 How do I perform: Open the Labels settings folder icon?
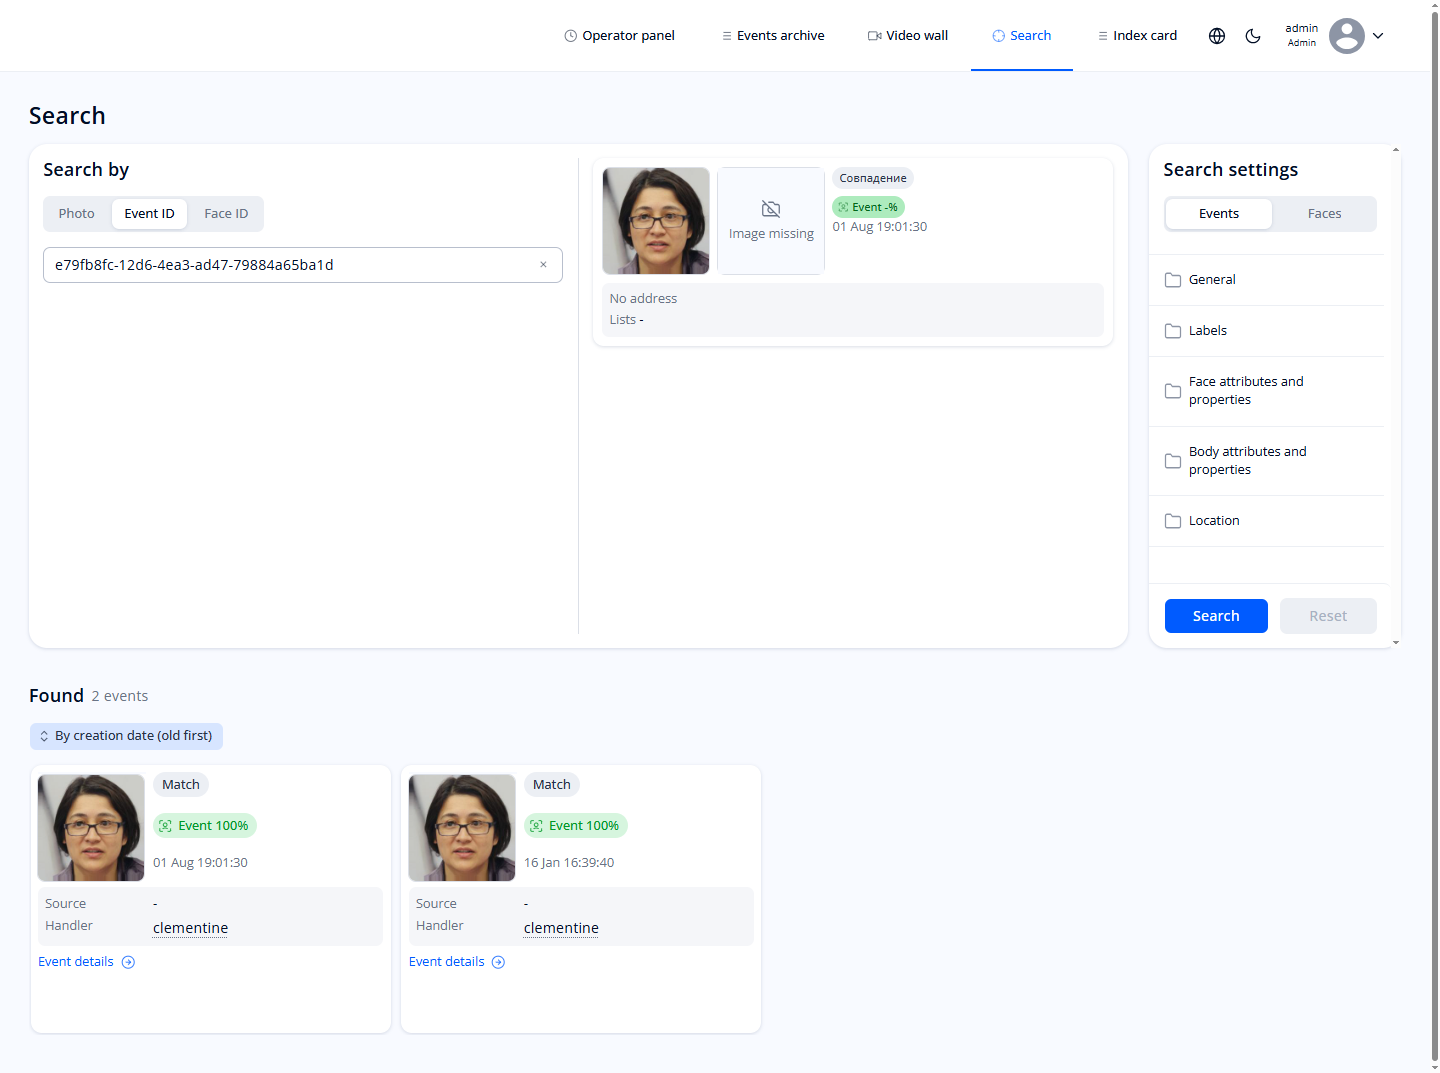(x=1172, y=330)
